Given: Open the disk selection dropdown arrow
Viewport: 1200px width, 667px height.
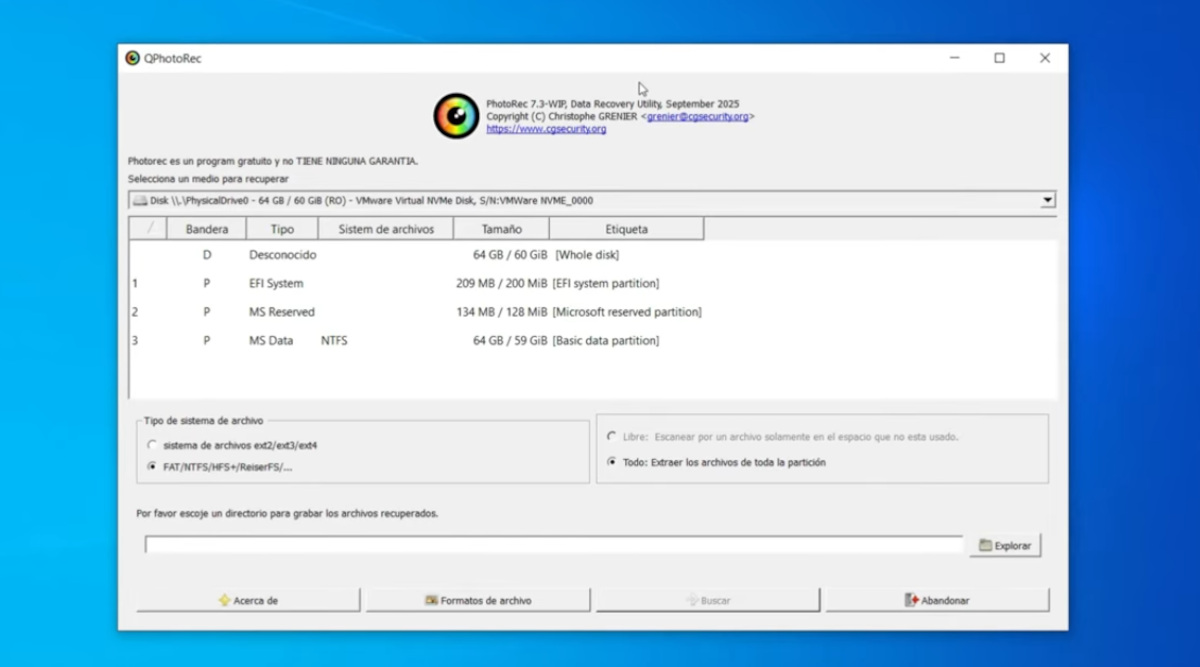Looking at the screenshot, I should [x=1047, y=201].
